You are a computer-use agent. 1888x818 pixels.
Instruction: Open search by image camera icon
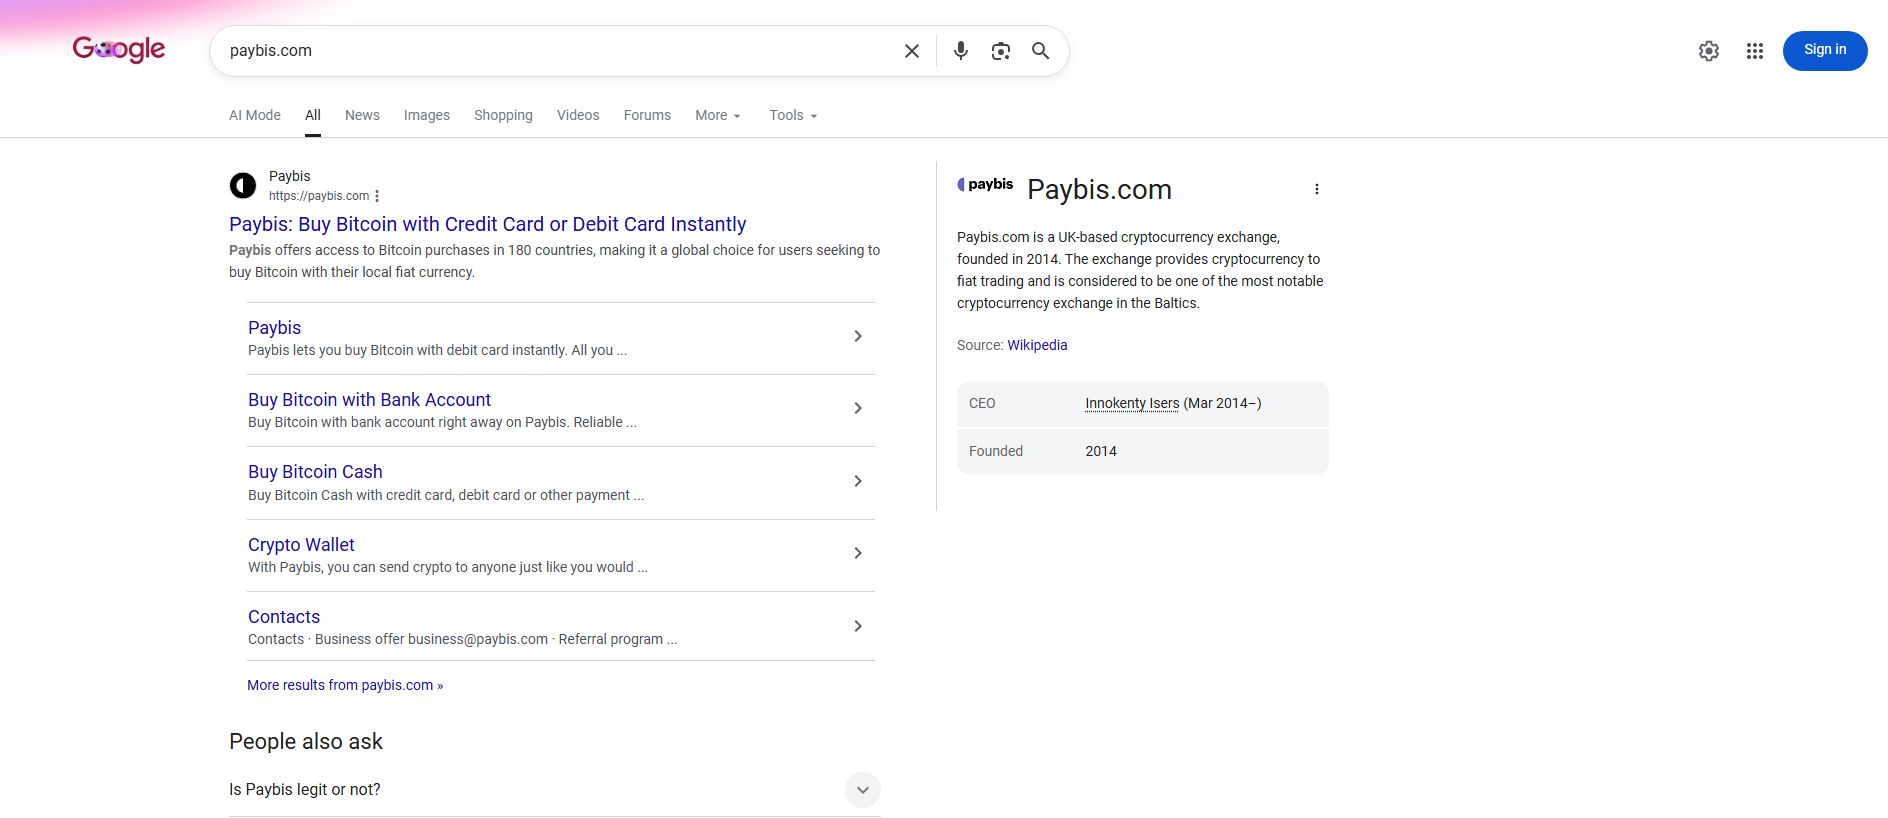1001,51
